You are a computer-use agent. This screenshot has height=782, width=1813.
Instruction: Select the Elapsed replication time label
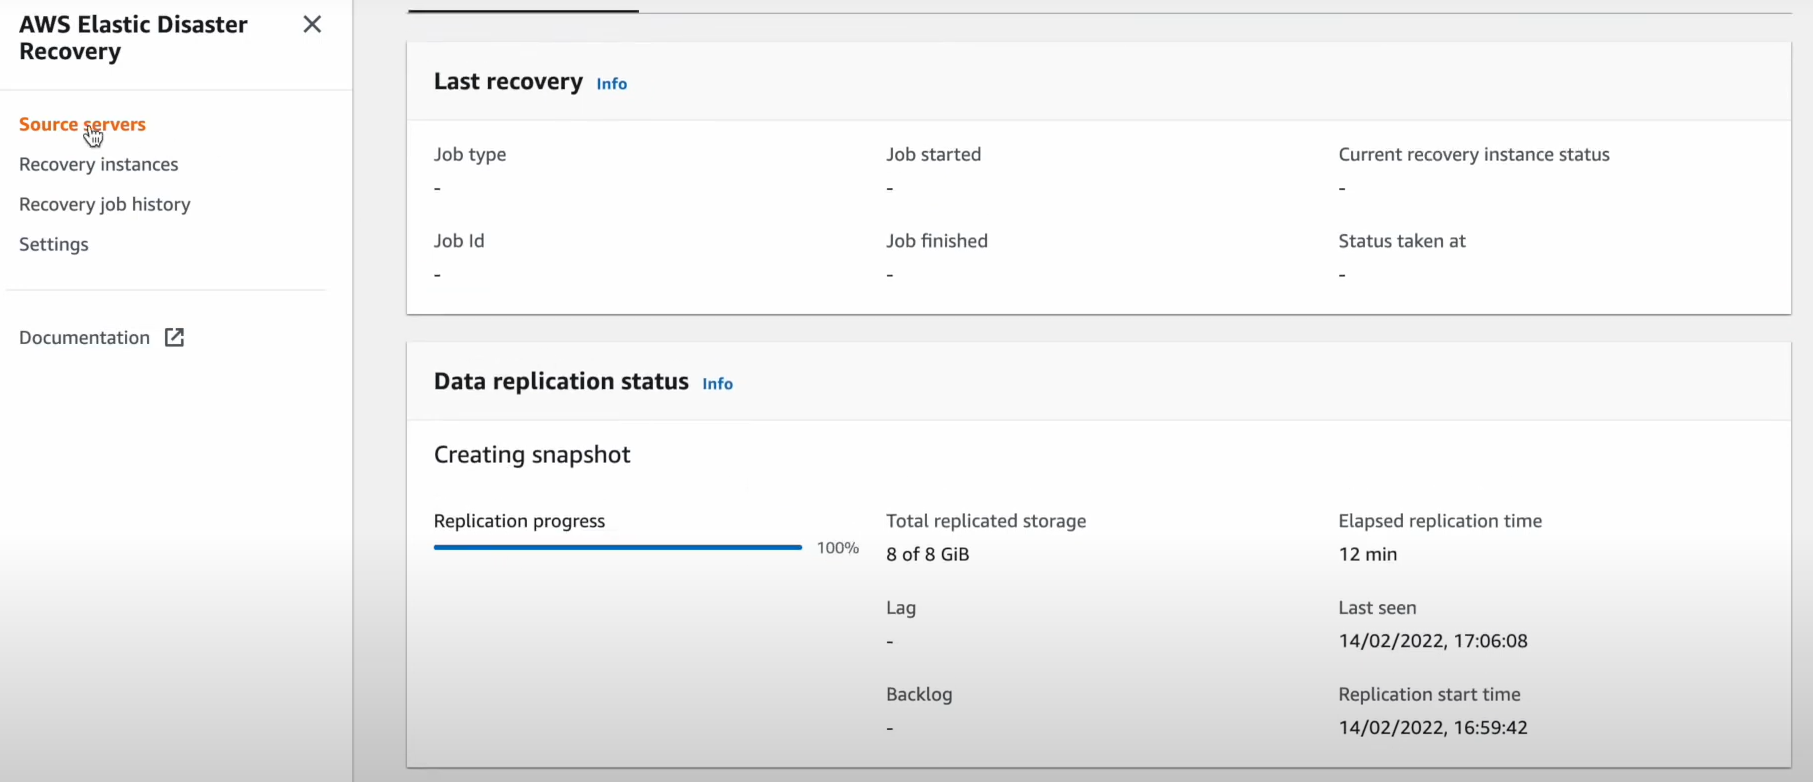click(x=1440, y=521)
